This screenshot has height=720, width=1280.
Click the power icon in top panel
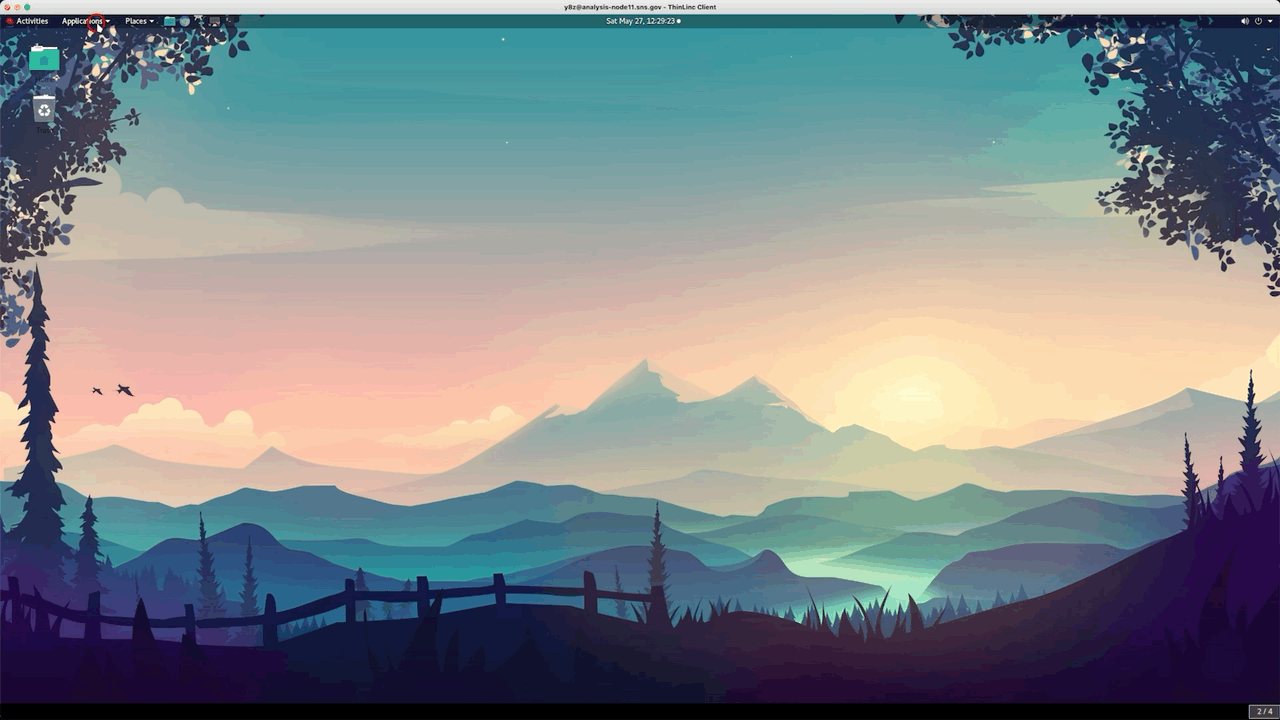1258,21
